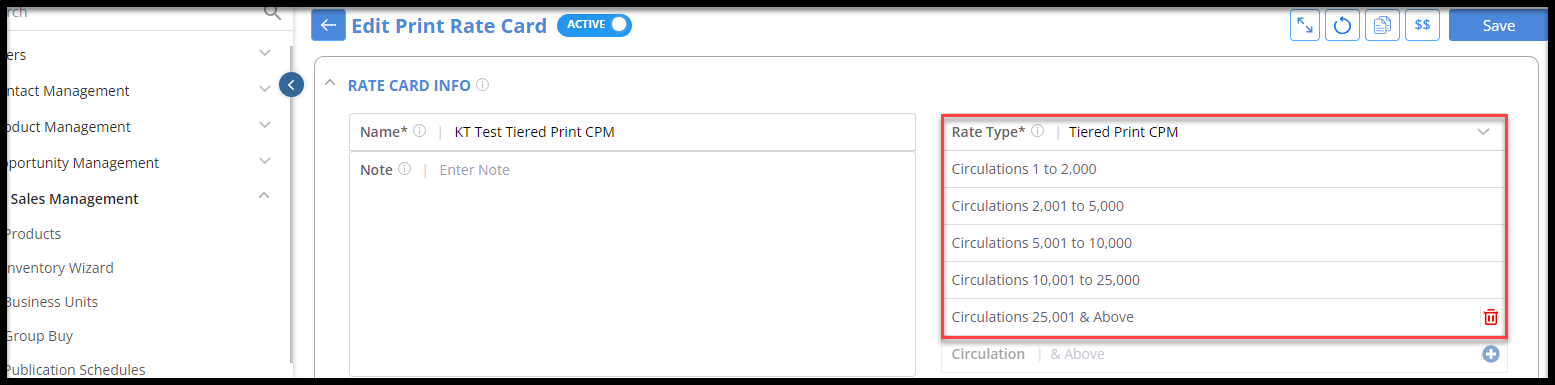1555x385 pixels.
Task: Click the circular reset refresh icon
Action: click(1342, 25)
